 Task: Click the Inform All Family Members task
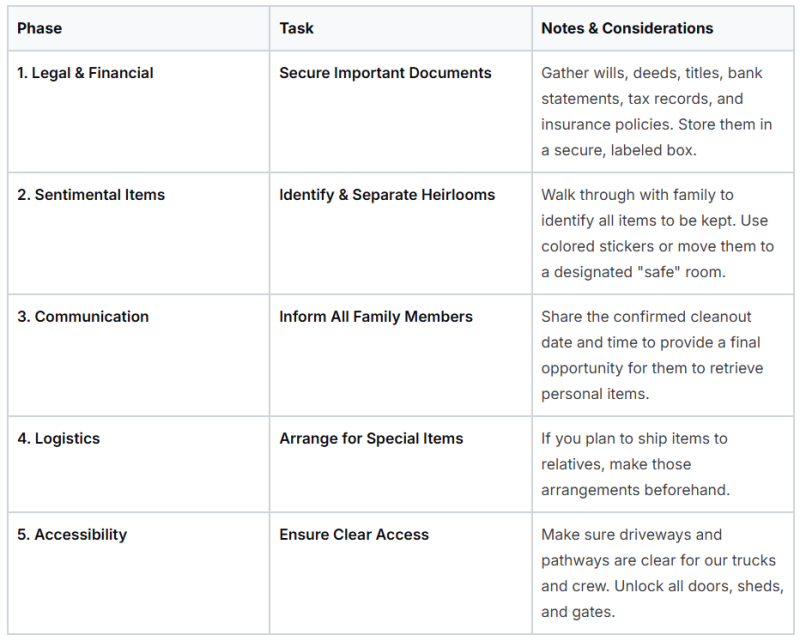click(376, 317)
